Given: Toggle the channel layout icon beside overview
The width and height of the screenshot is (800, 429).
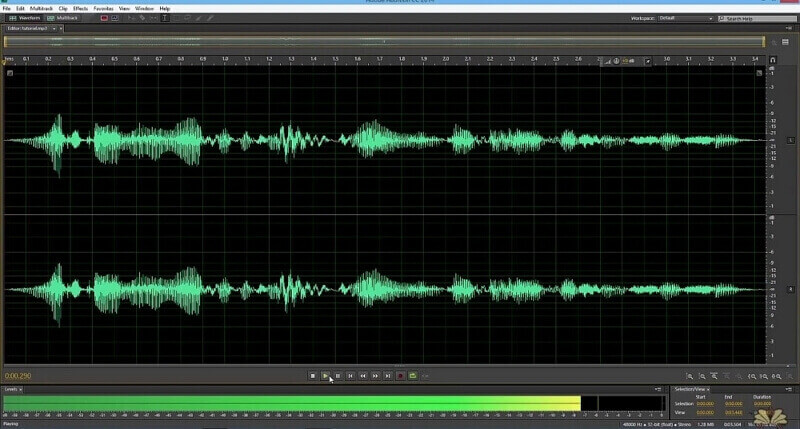Looking at the screenshot, I should [x=785, y=42].
